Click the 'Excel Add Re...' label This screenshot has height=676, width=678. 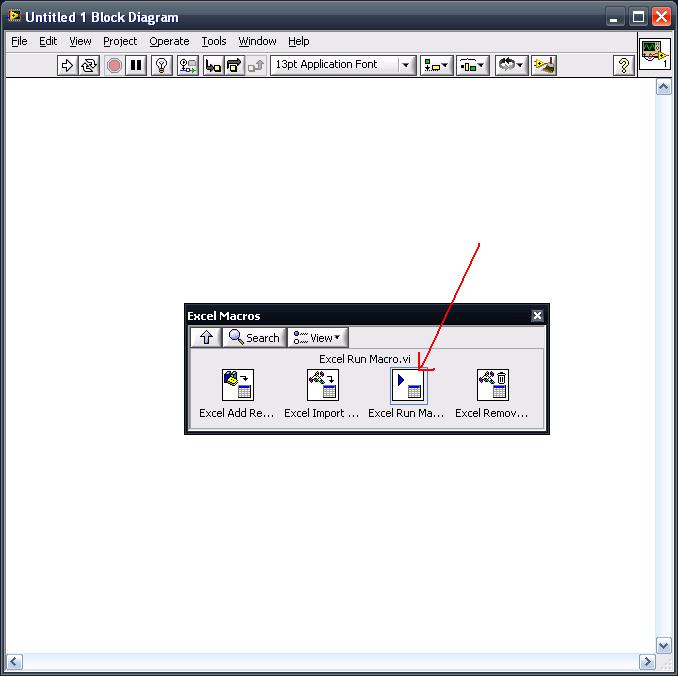click(x=237, y=413)
